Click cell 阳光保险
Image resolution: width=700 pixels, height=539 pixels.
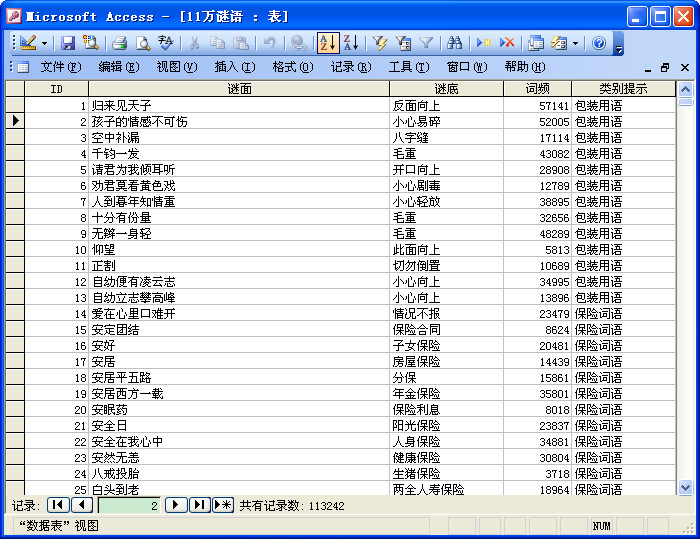coord(446,426)
